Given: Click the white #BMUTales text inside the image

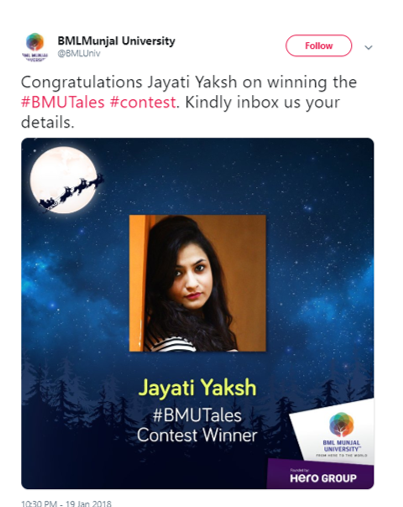Looking at the screenshot, I should pos(197,416).
